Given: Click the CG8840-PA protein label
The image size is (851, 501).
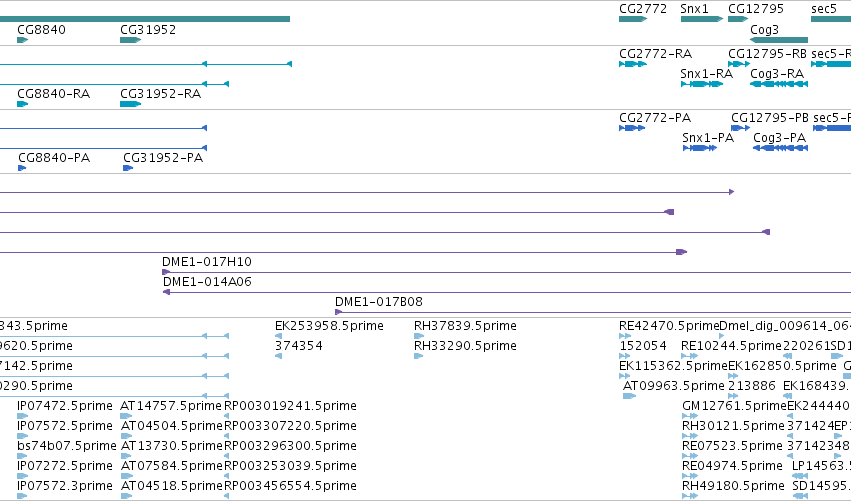Looking at the screenshot, I should [x=54, y=158].
